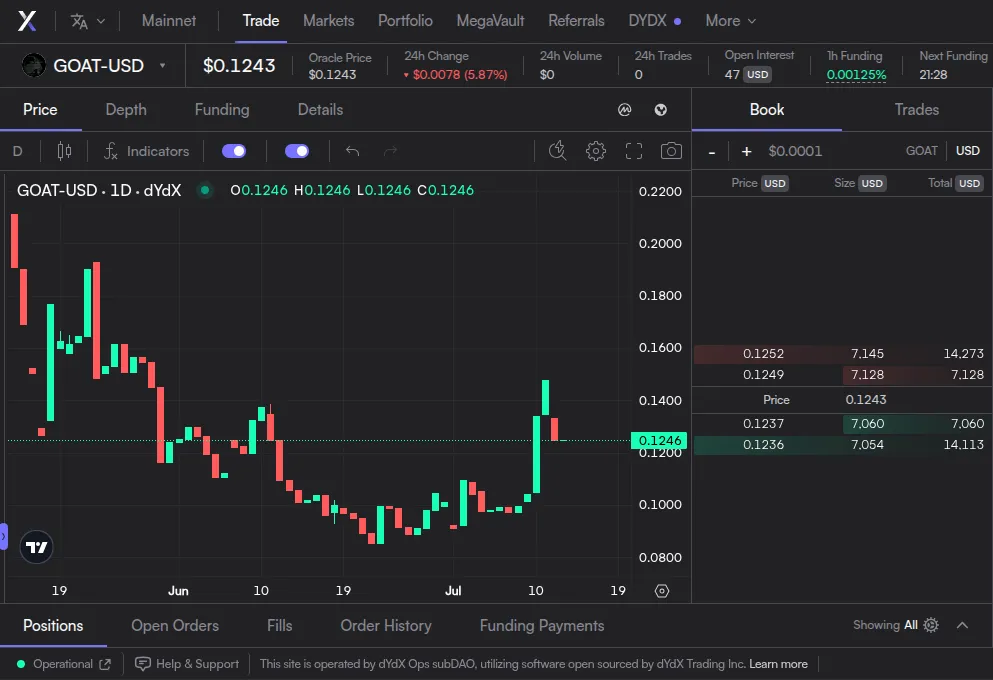This screenshot has height=680, width=993.
Task: Open the DYDX token page
Action: pos(654,21)
